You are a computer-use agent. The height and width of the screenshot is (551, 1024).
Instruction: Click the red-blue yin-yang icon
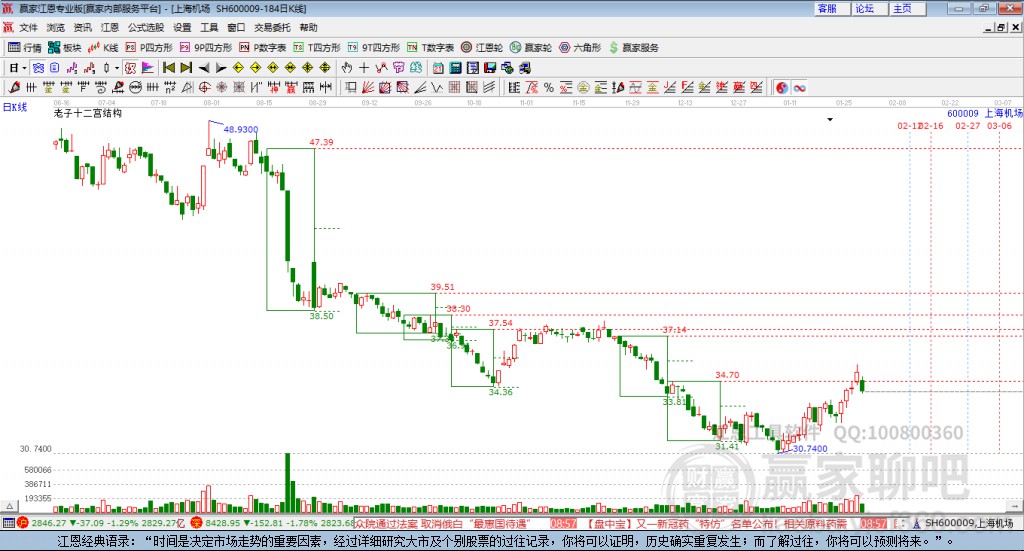tap(782, 87)
